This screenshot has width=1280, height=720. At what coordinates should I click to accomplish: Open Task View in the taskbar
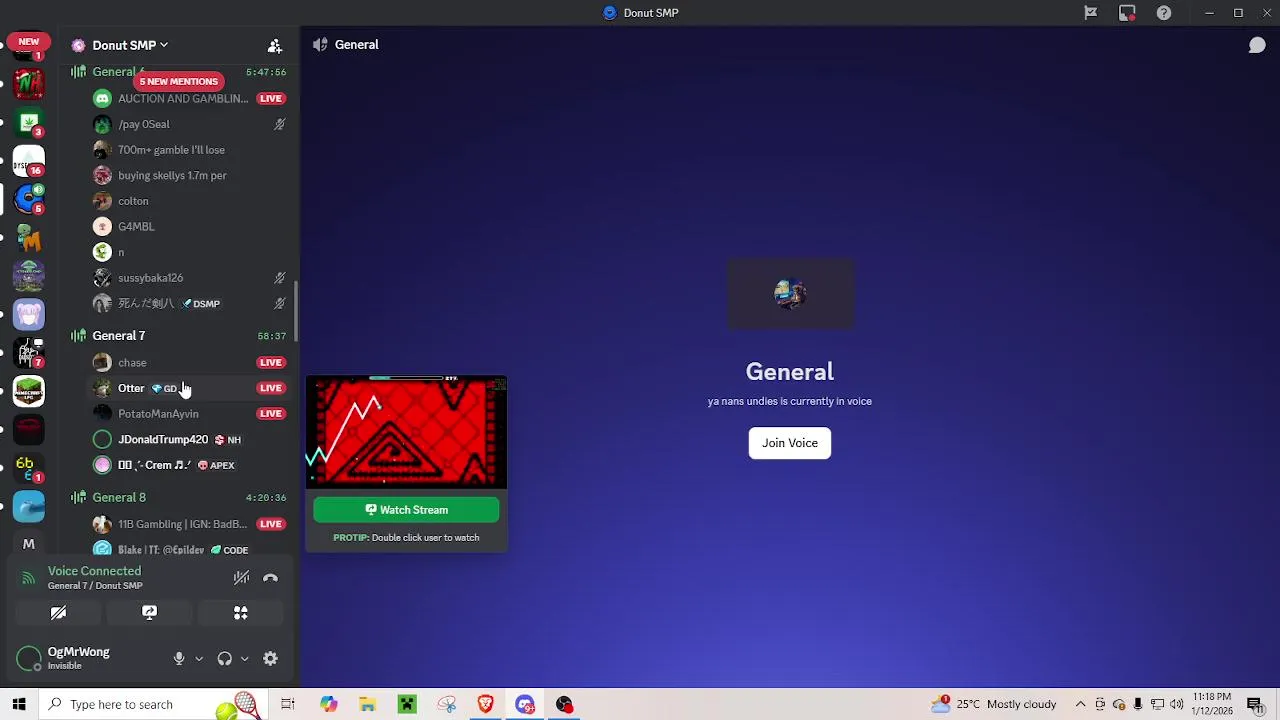(x=288, y=704)
